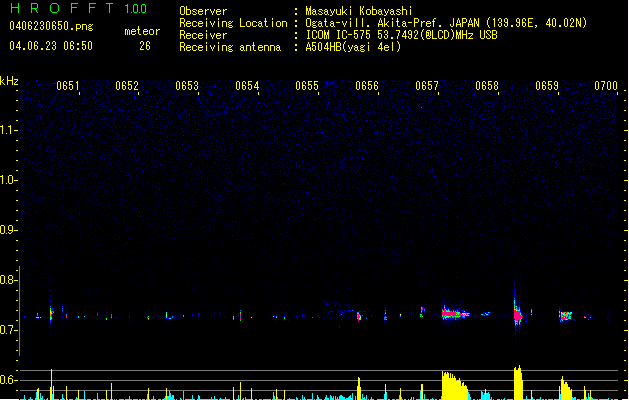
Task: Click the Observer label
Action: (x=203, y=11)
